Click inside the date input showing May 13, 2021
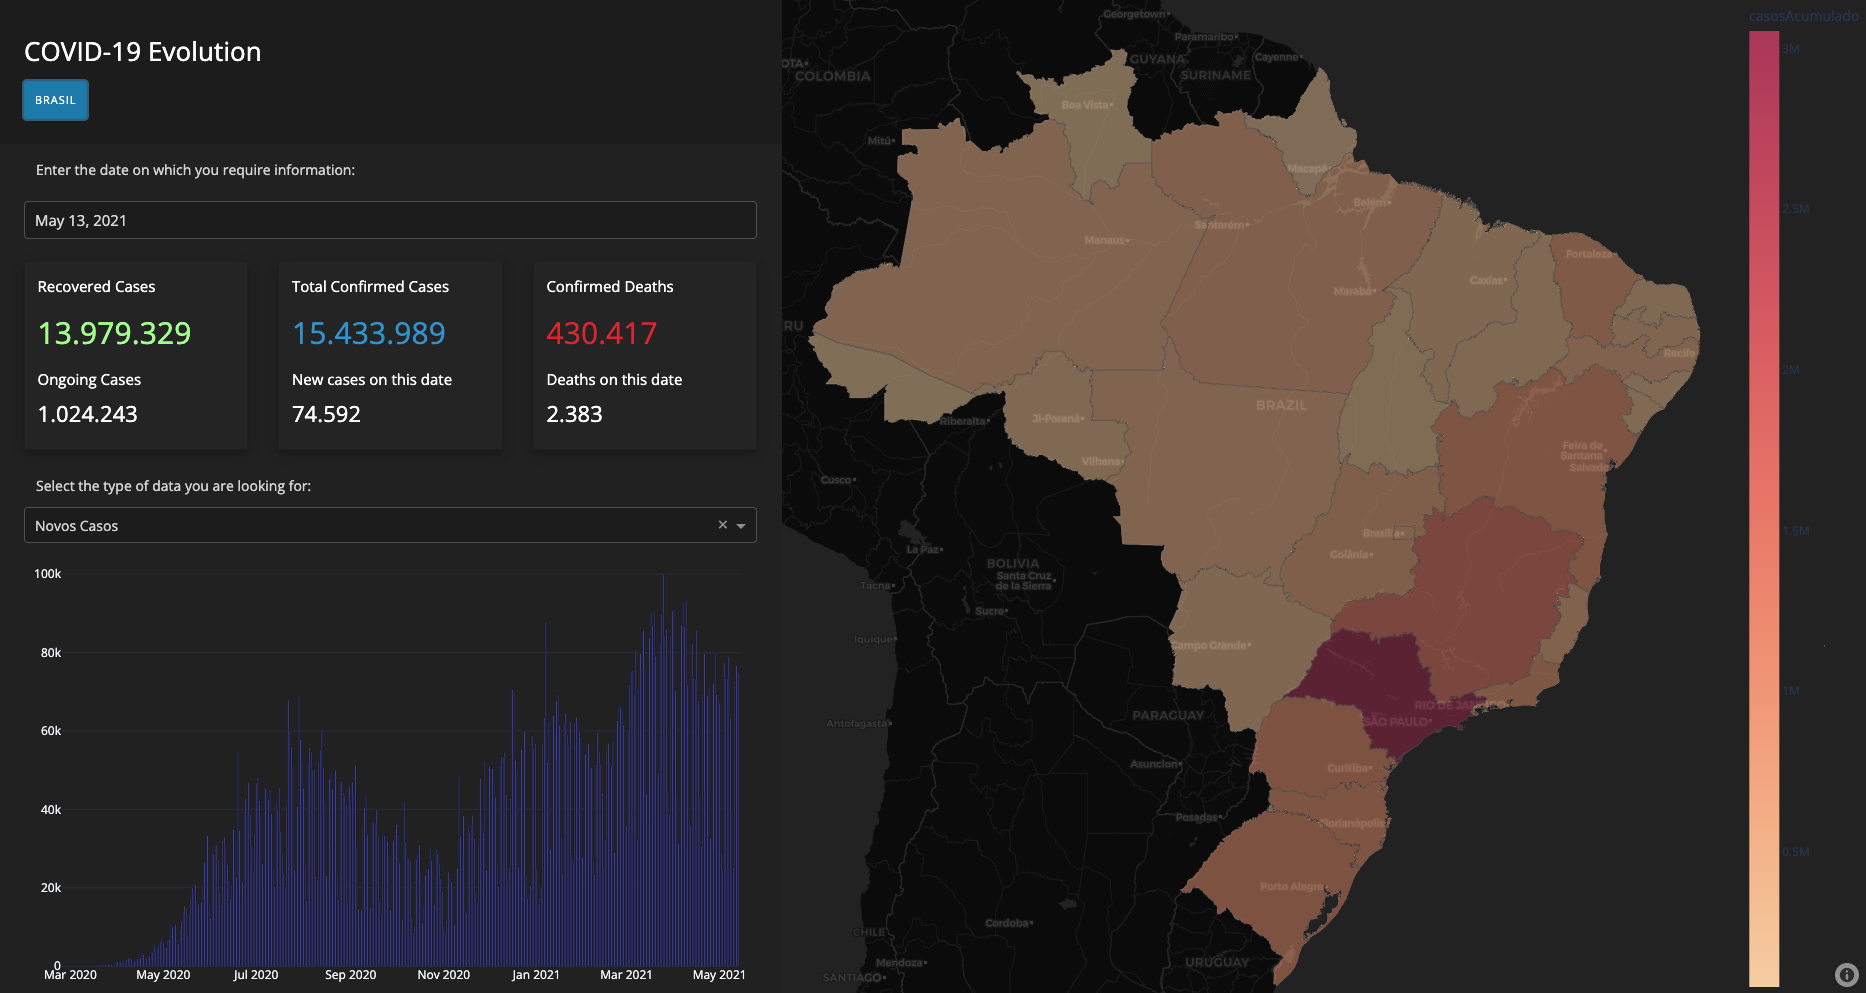Screen dimensions: 1866x993 390,220
